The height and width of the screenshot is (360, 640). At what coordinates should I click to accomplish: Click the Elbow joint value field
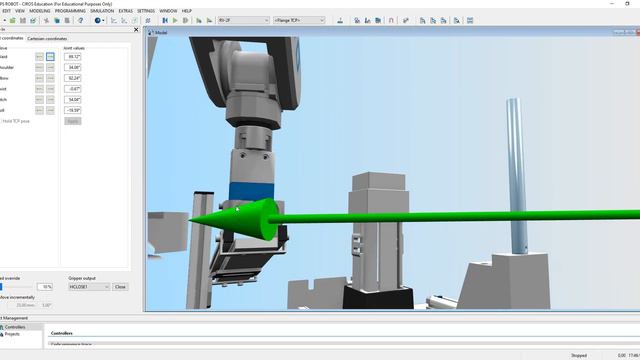[x=73, y=78]
